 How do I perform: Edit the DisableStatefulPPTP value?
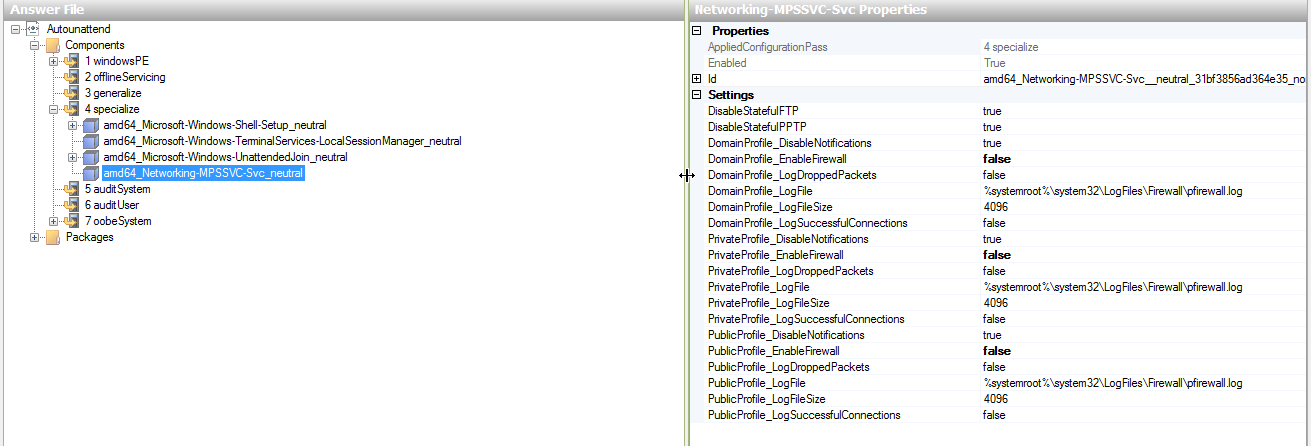992,127
